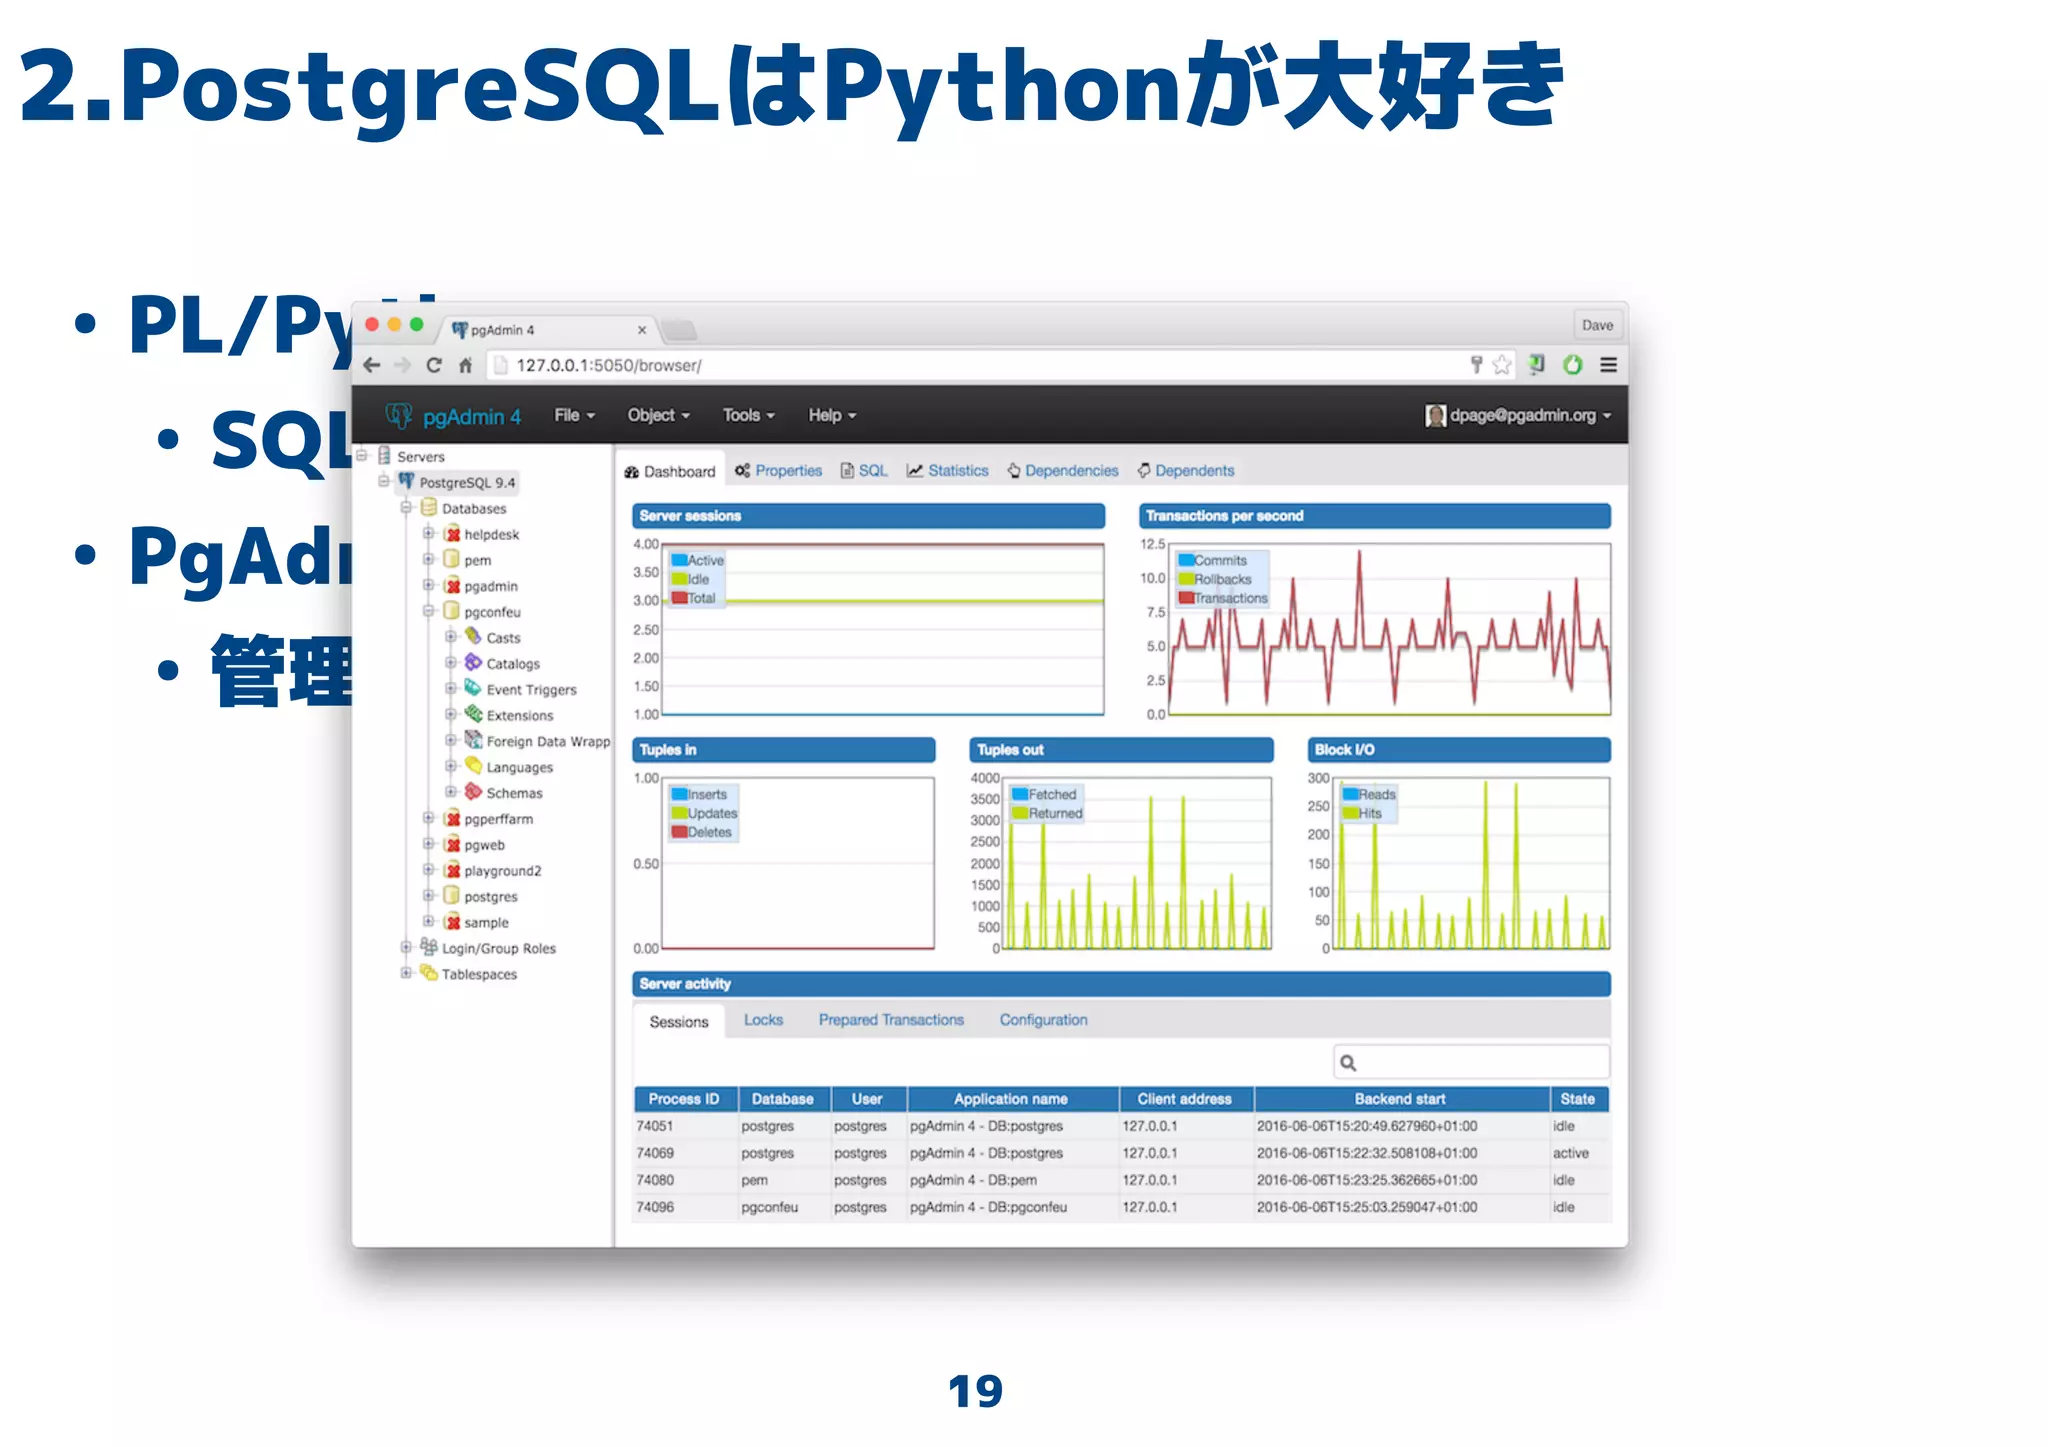Click the green power extension icon
Screen dimensions: 2048x1447
click(1572, 365)
